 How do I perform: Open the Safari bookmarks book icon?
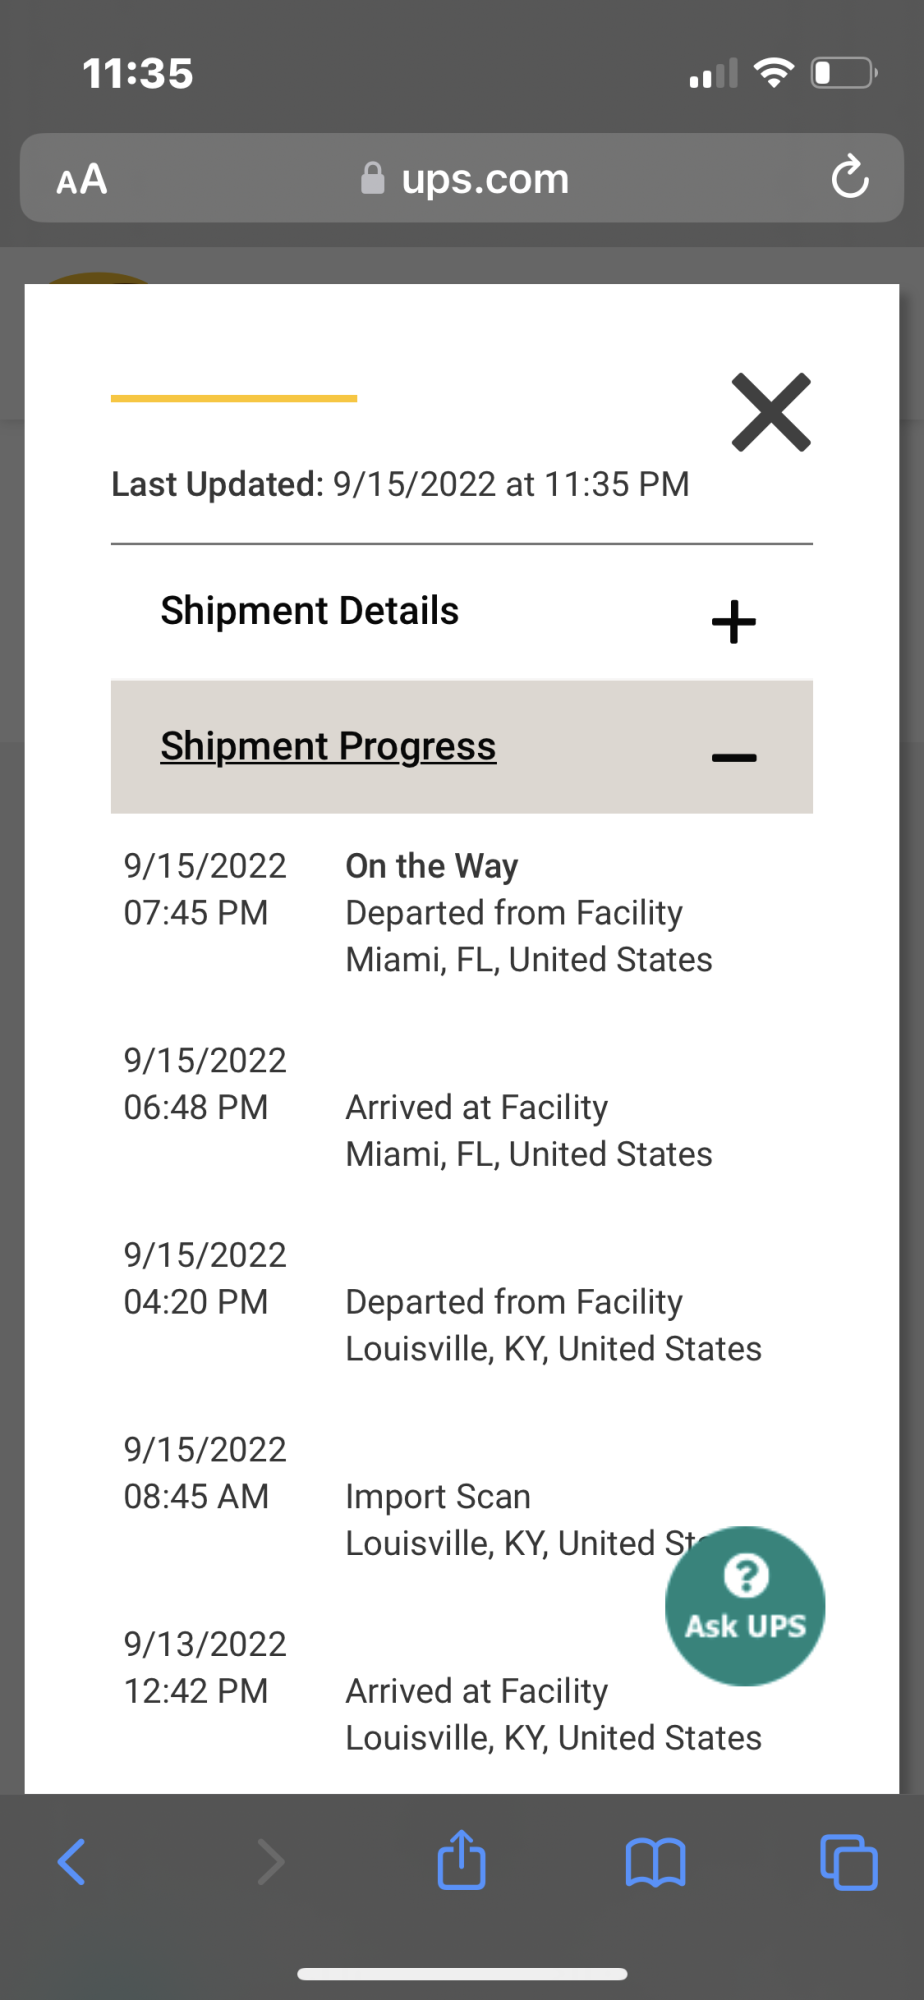click(655, 1862)
